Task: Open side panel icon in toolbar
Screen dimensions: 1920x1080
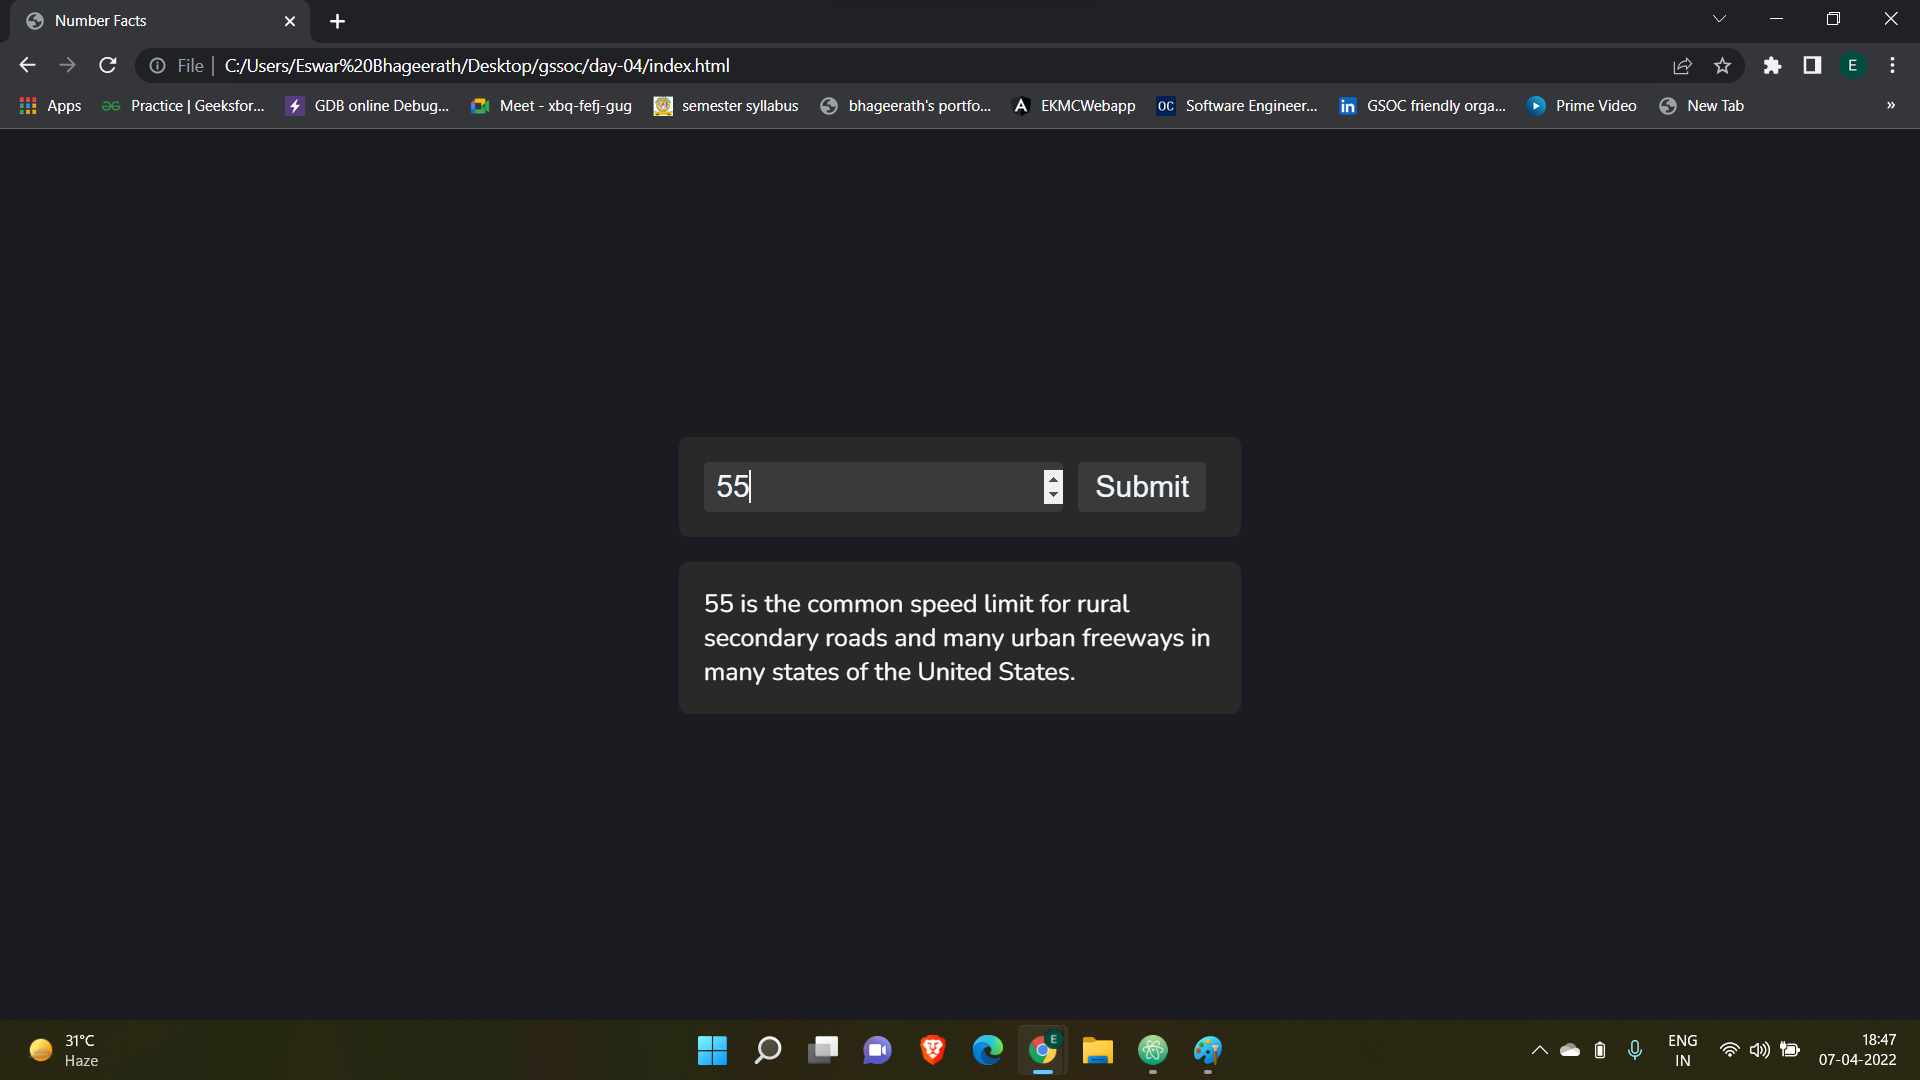Action: pyautogui.click(x=1812, y=66)
